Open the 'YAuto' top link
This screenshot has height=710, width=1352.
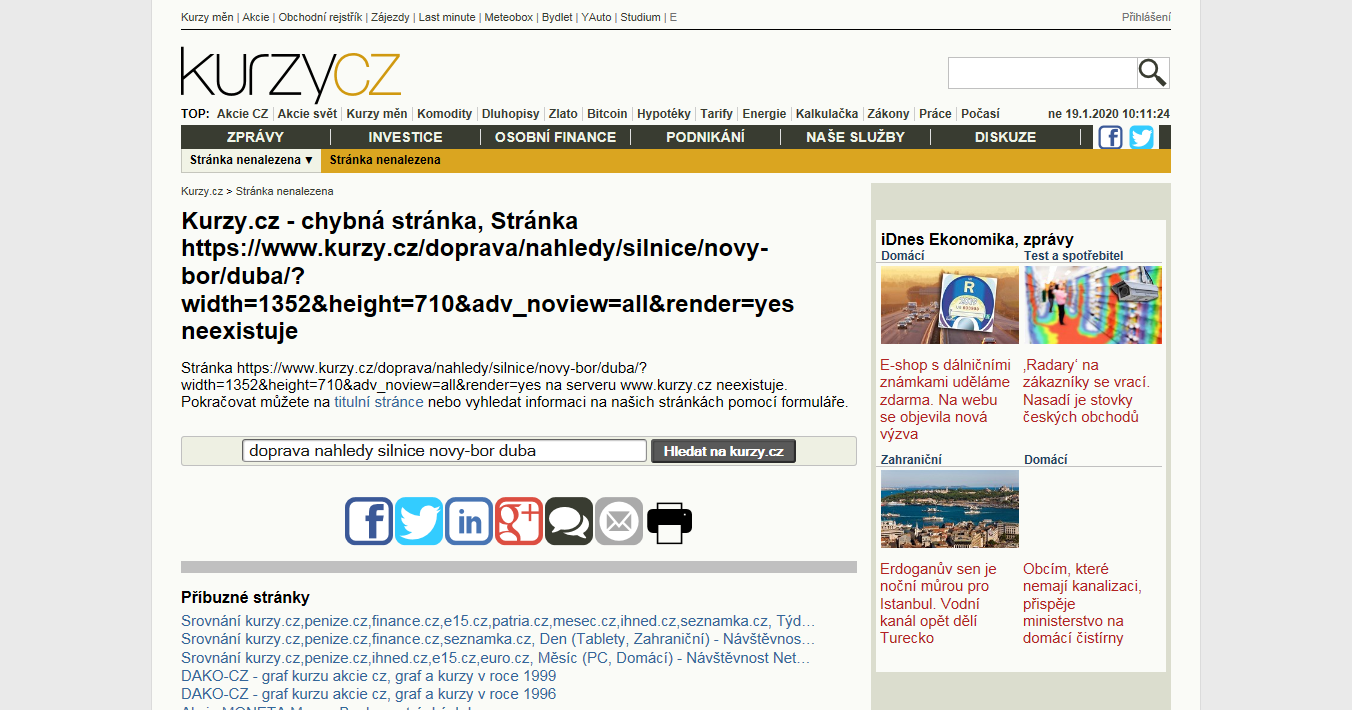[x=596, y=17]
